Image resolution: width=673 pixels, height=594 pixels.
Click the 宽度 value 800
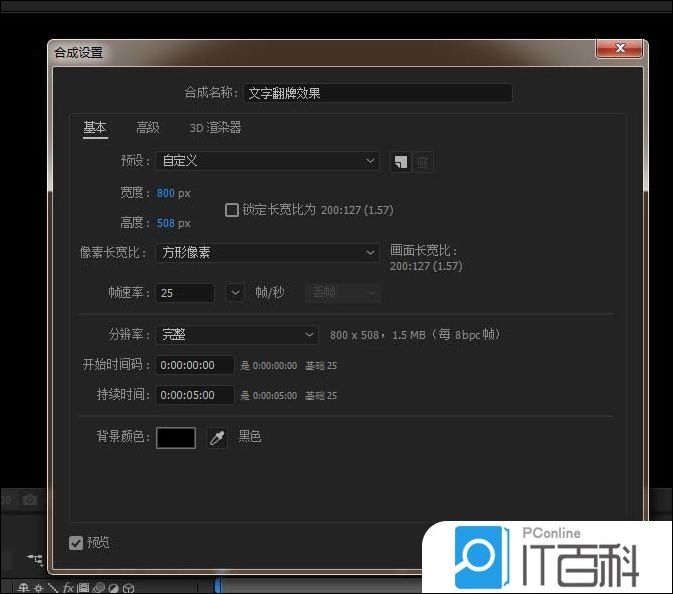click(x=166, y=193)
